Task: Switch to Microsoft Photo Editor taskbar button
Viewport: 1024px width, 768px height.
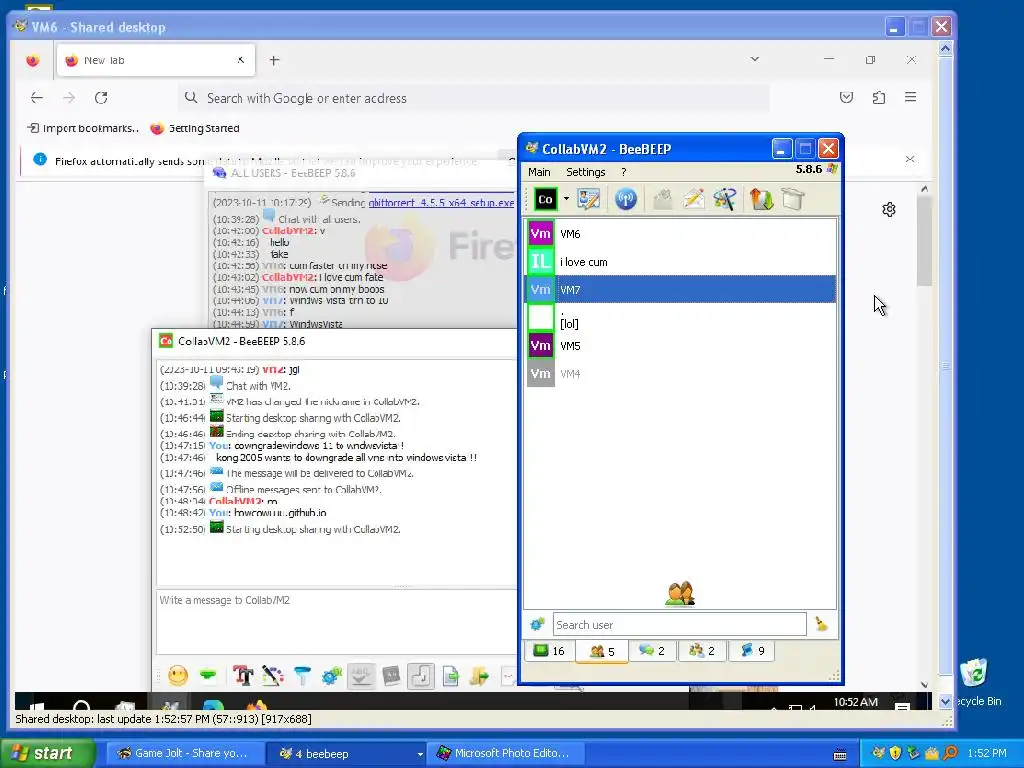Action: point(507,753)
